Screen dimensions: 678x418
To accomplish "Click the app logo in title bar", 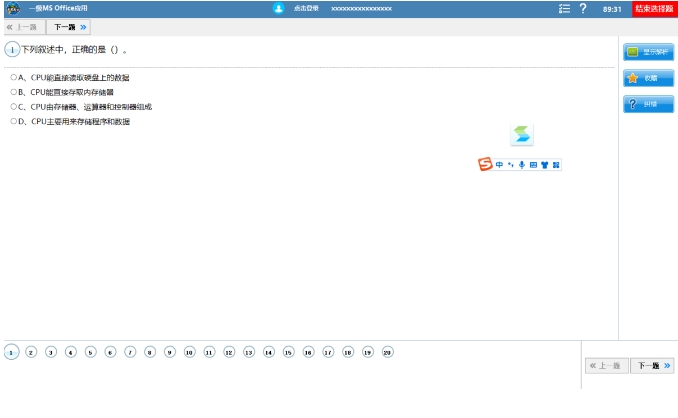I will (13, 8).
